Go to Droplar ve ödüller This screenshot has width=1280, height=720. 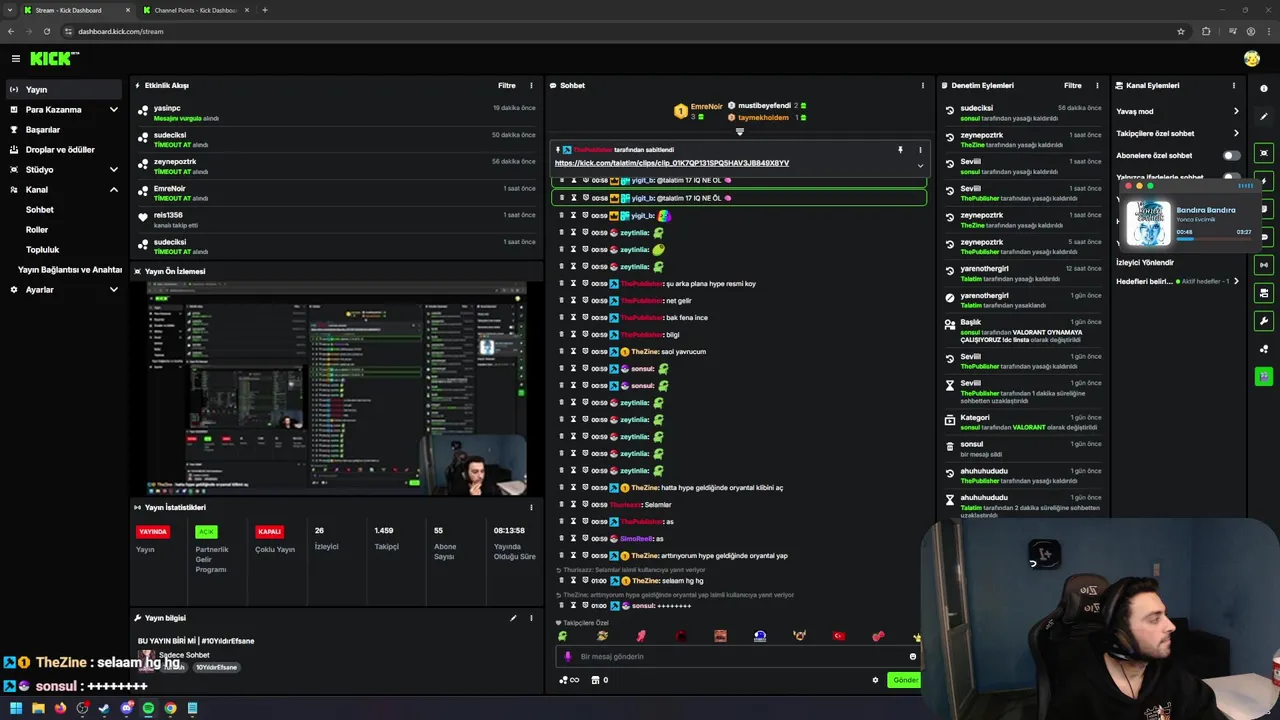point(64,149)
